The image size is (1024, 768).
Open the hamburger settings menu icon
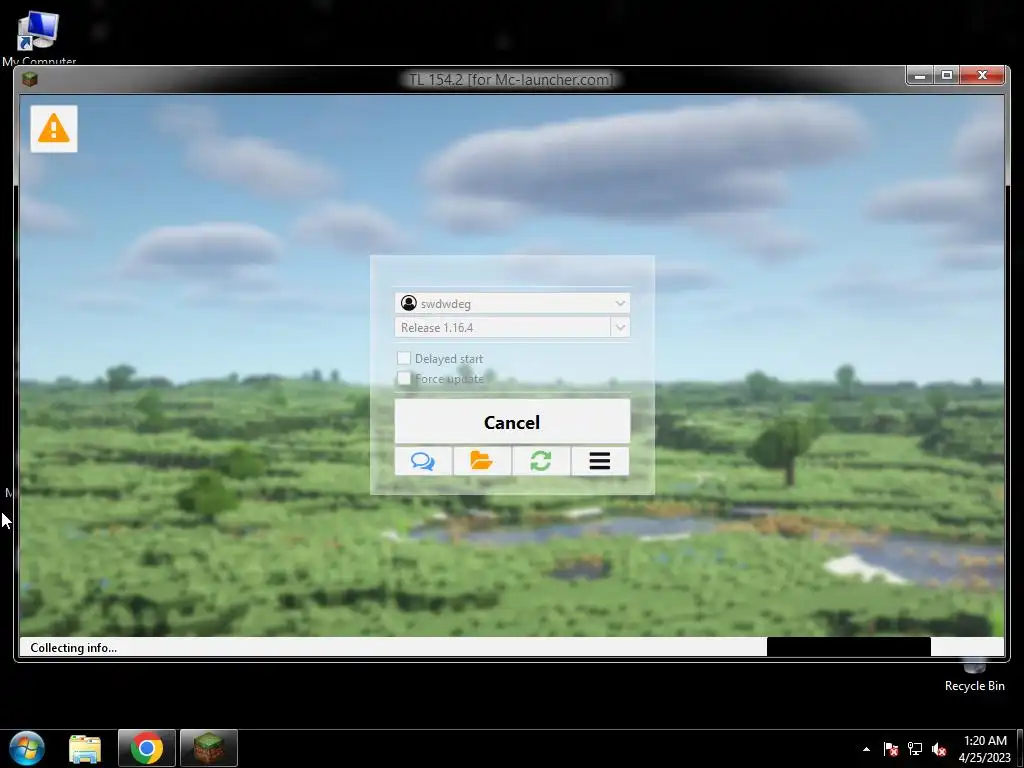600,461
